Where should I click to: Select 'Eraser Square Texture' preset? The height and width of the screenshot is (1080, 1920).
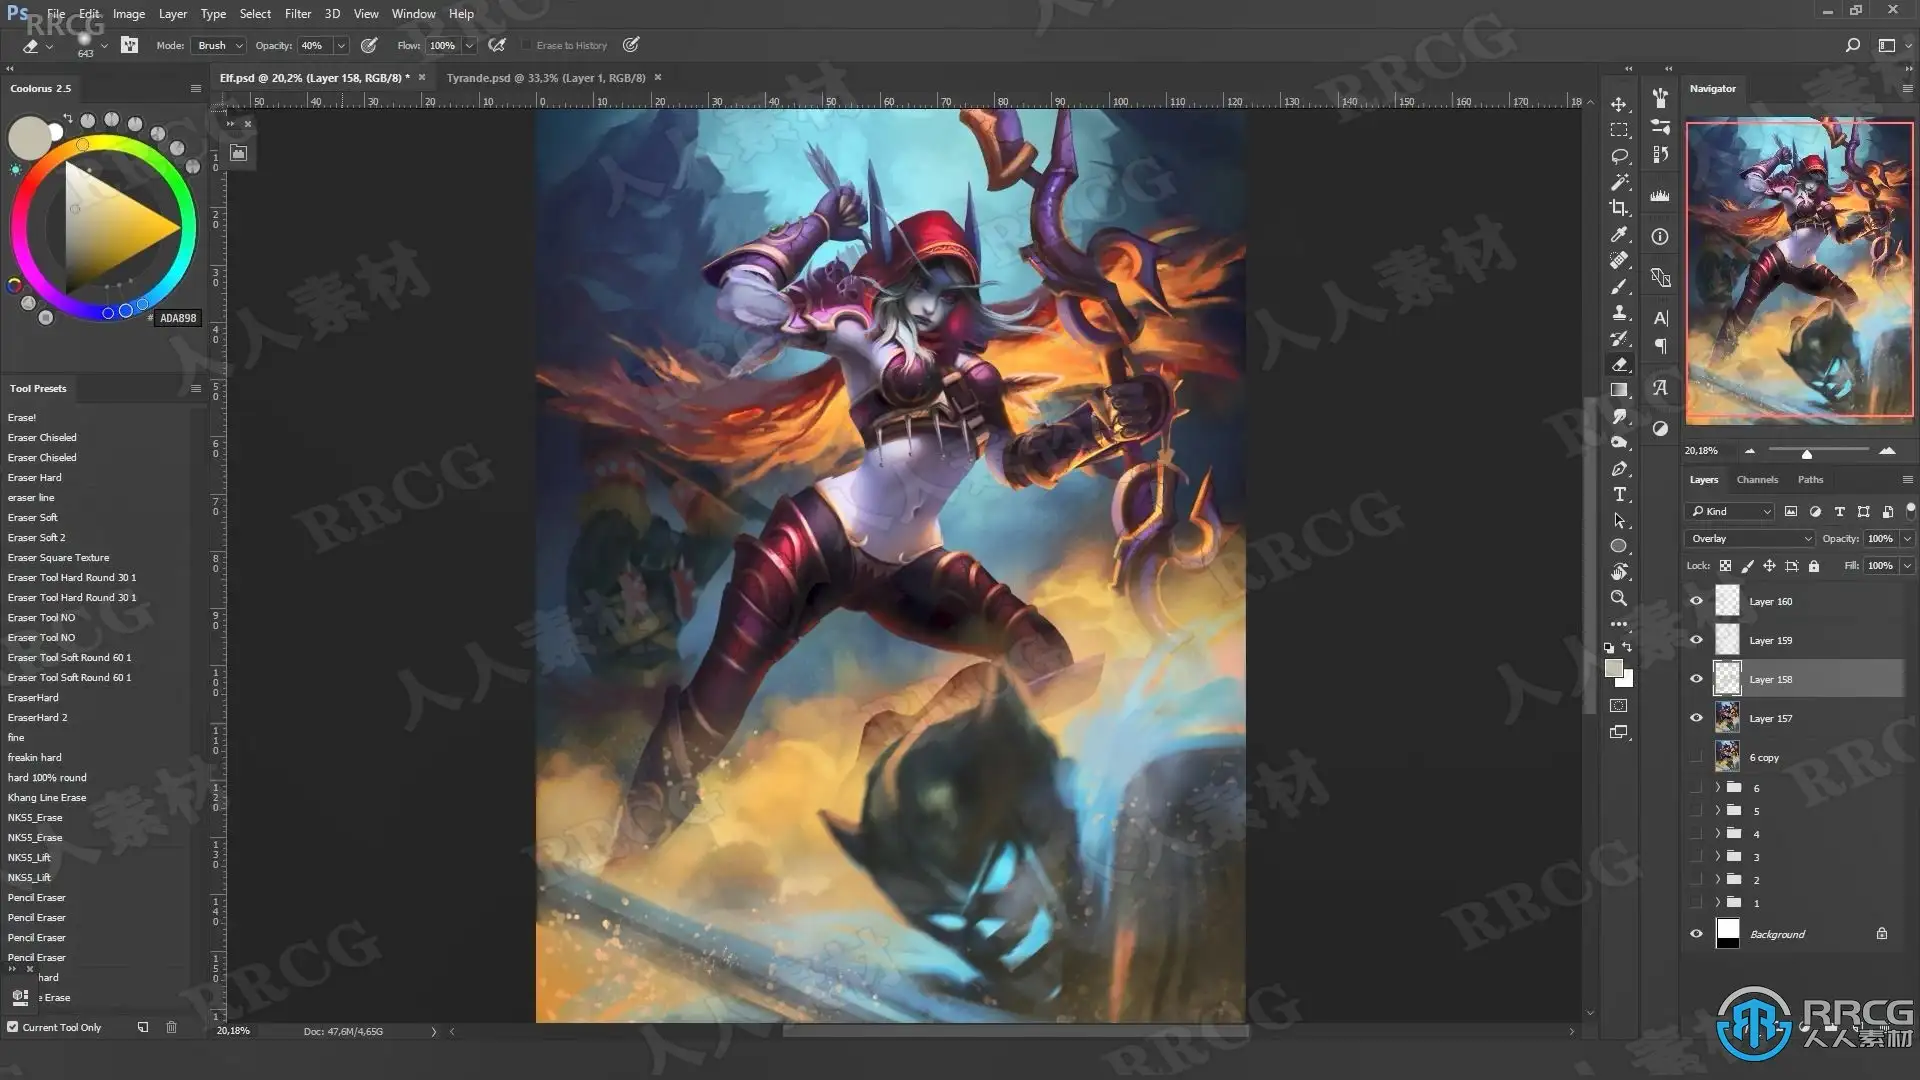click(x=58, y=557)
